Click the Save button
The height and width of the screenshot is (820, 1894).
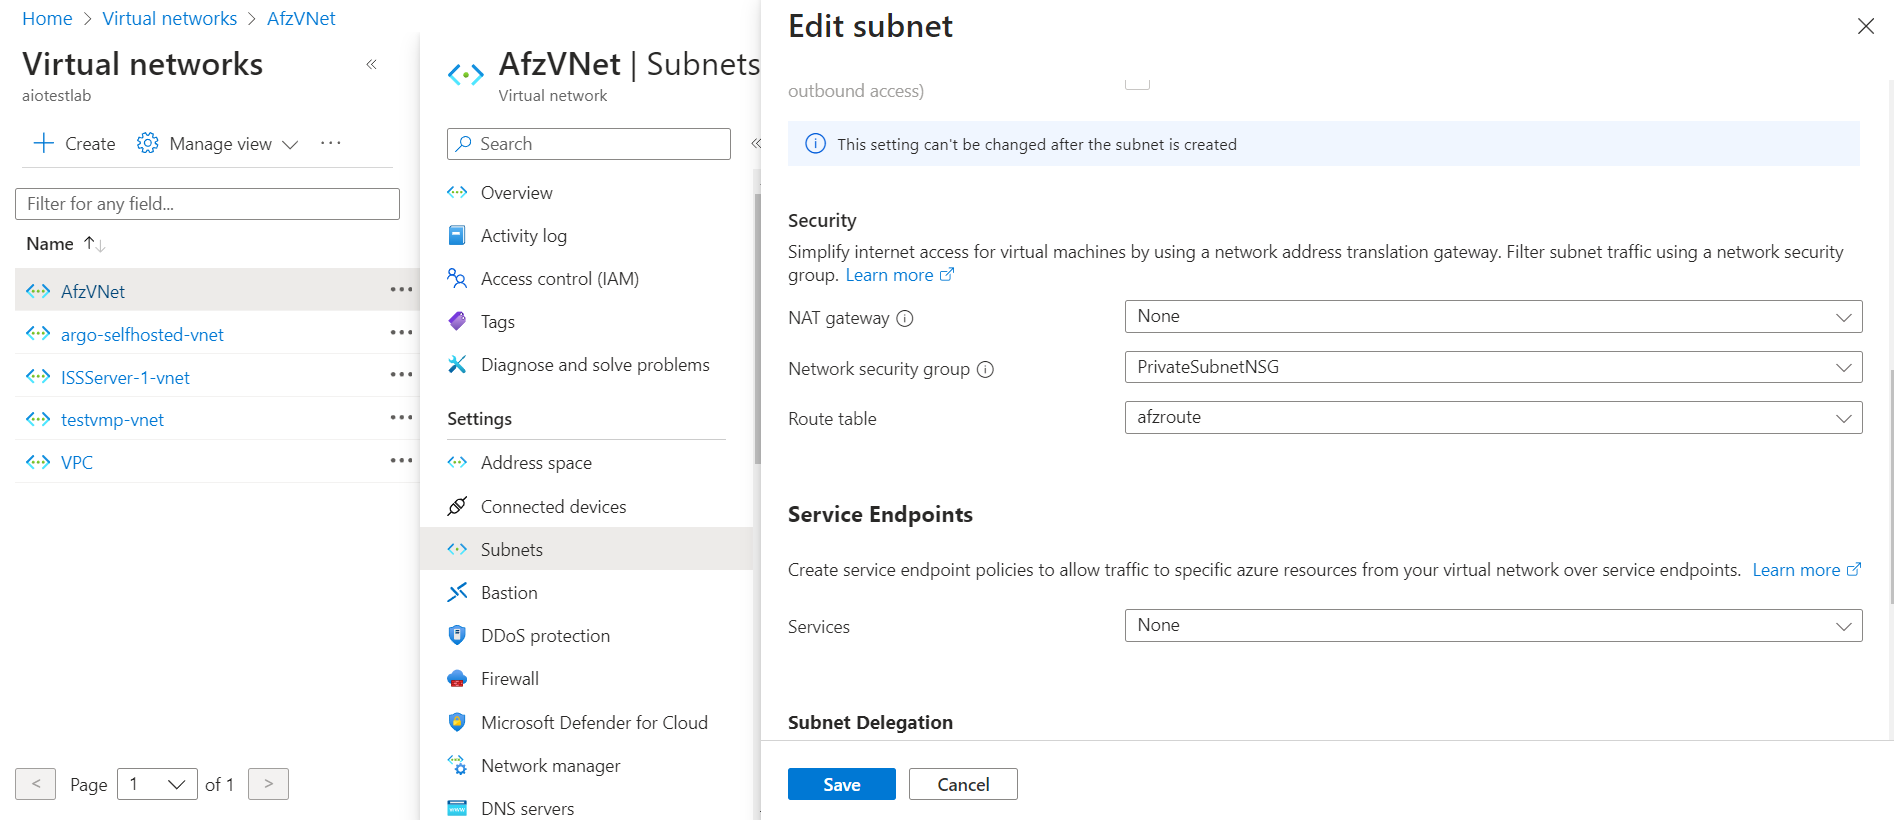click(841, 785)
